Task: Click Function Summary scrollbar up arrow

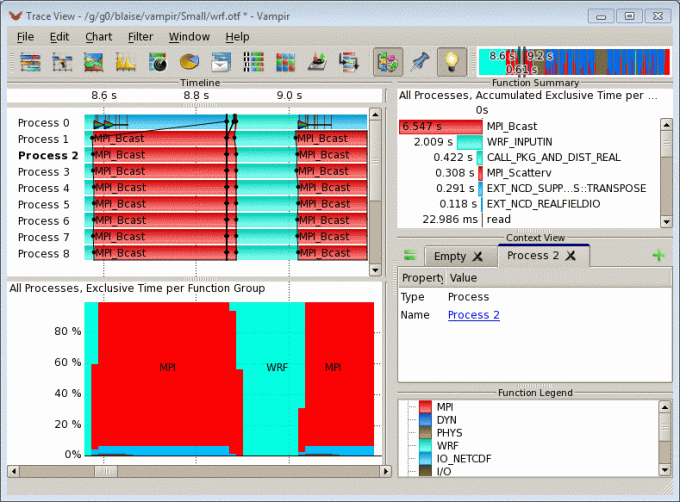Action: coord(666,125)
